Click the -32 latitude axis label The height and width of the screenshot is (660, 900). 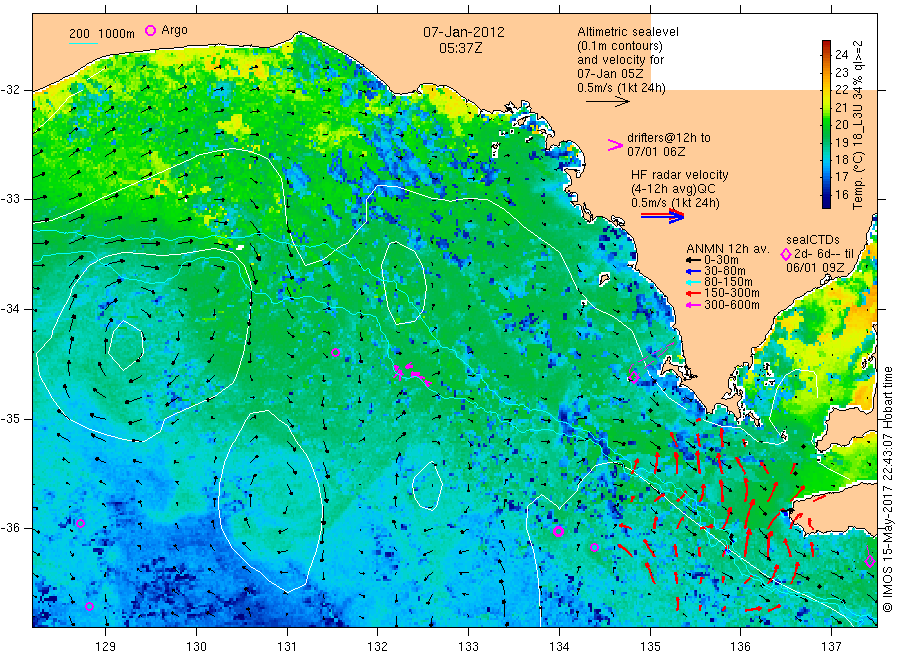10,90
